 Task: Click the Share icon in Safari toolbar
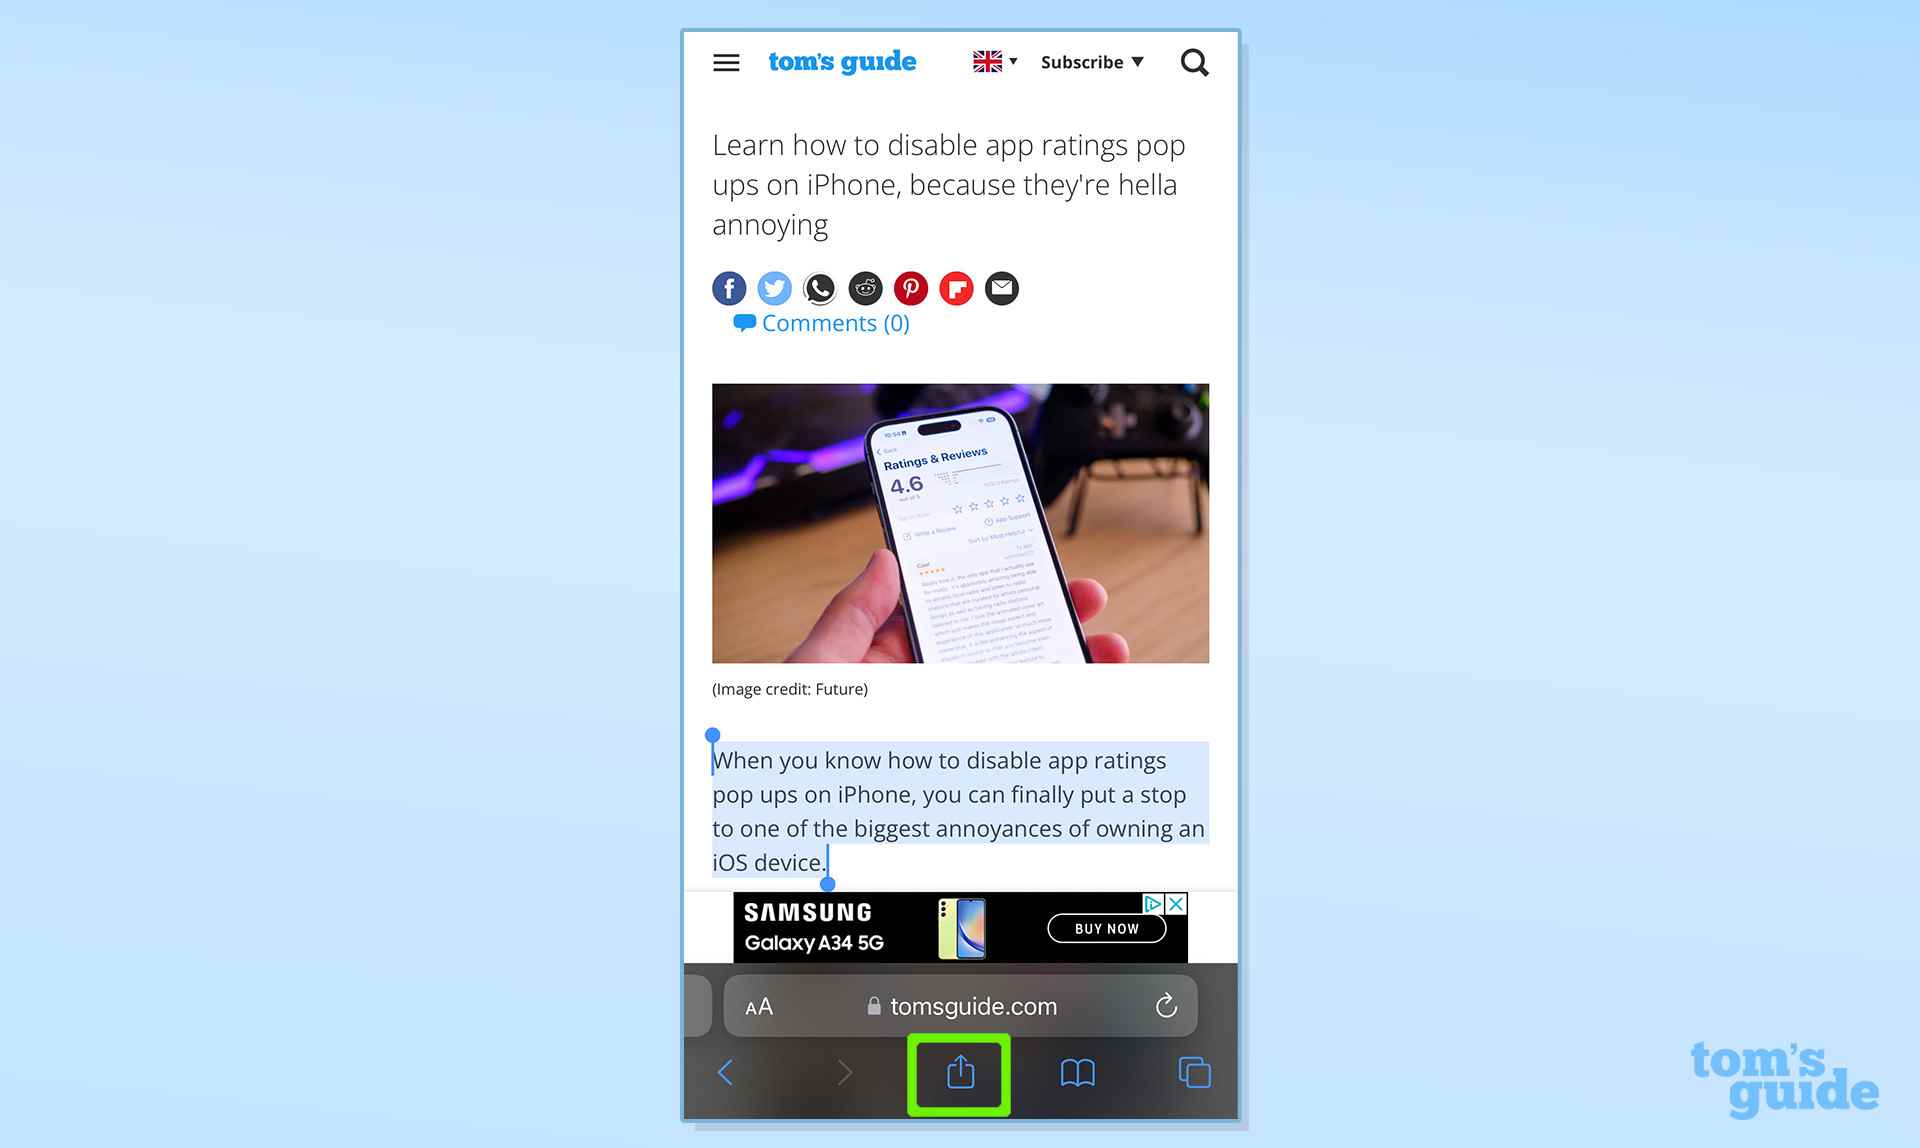961,1071
